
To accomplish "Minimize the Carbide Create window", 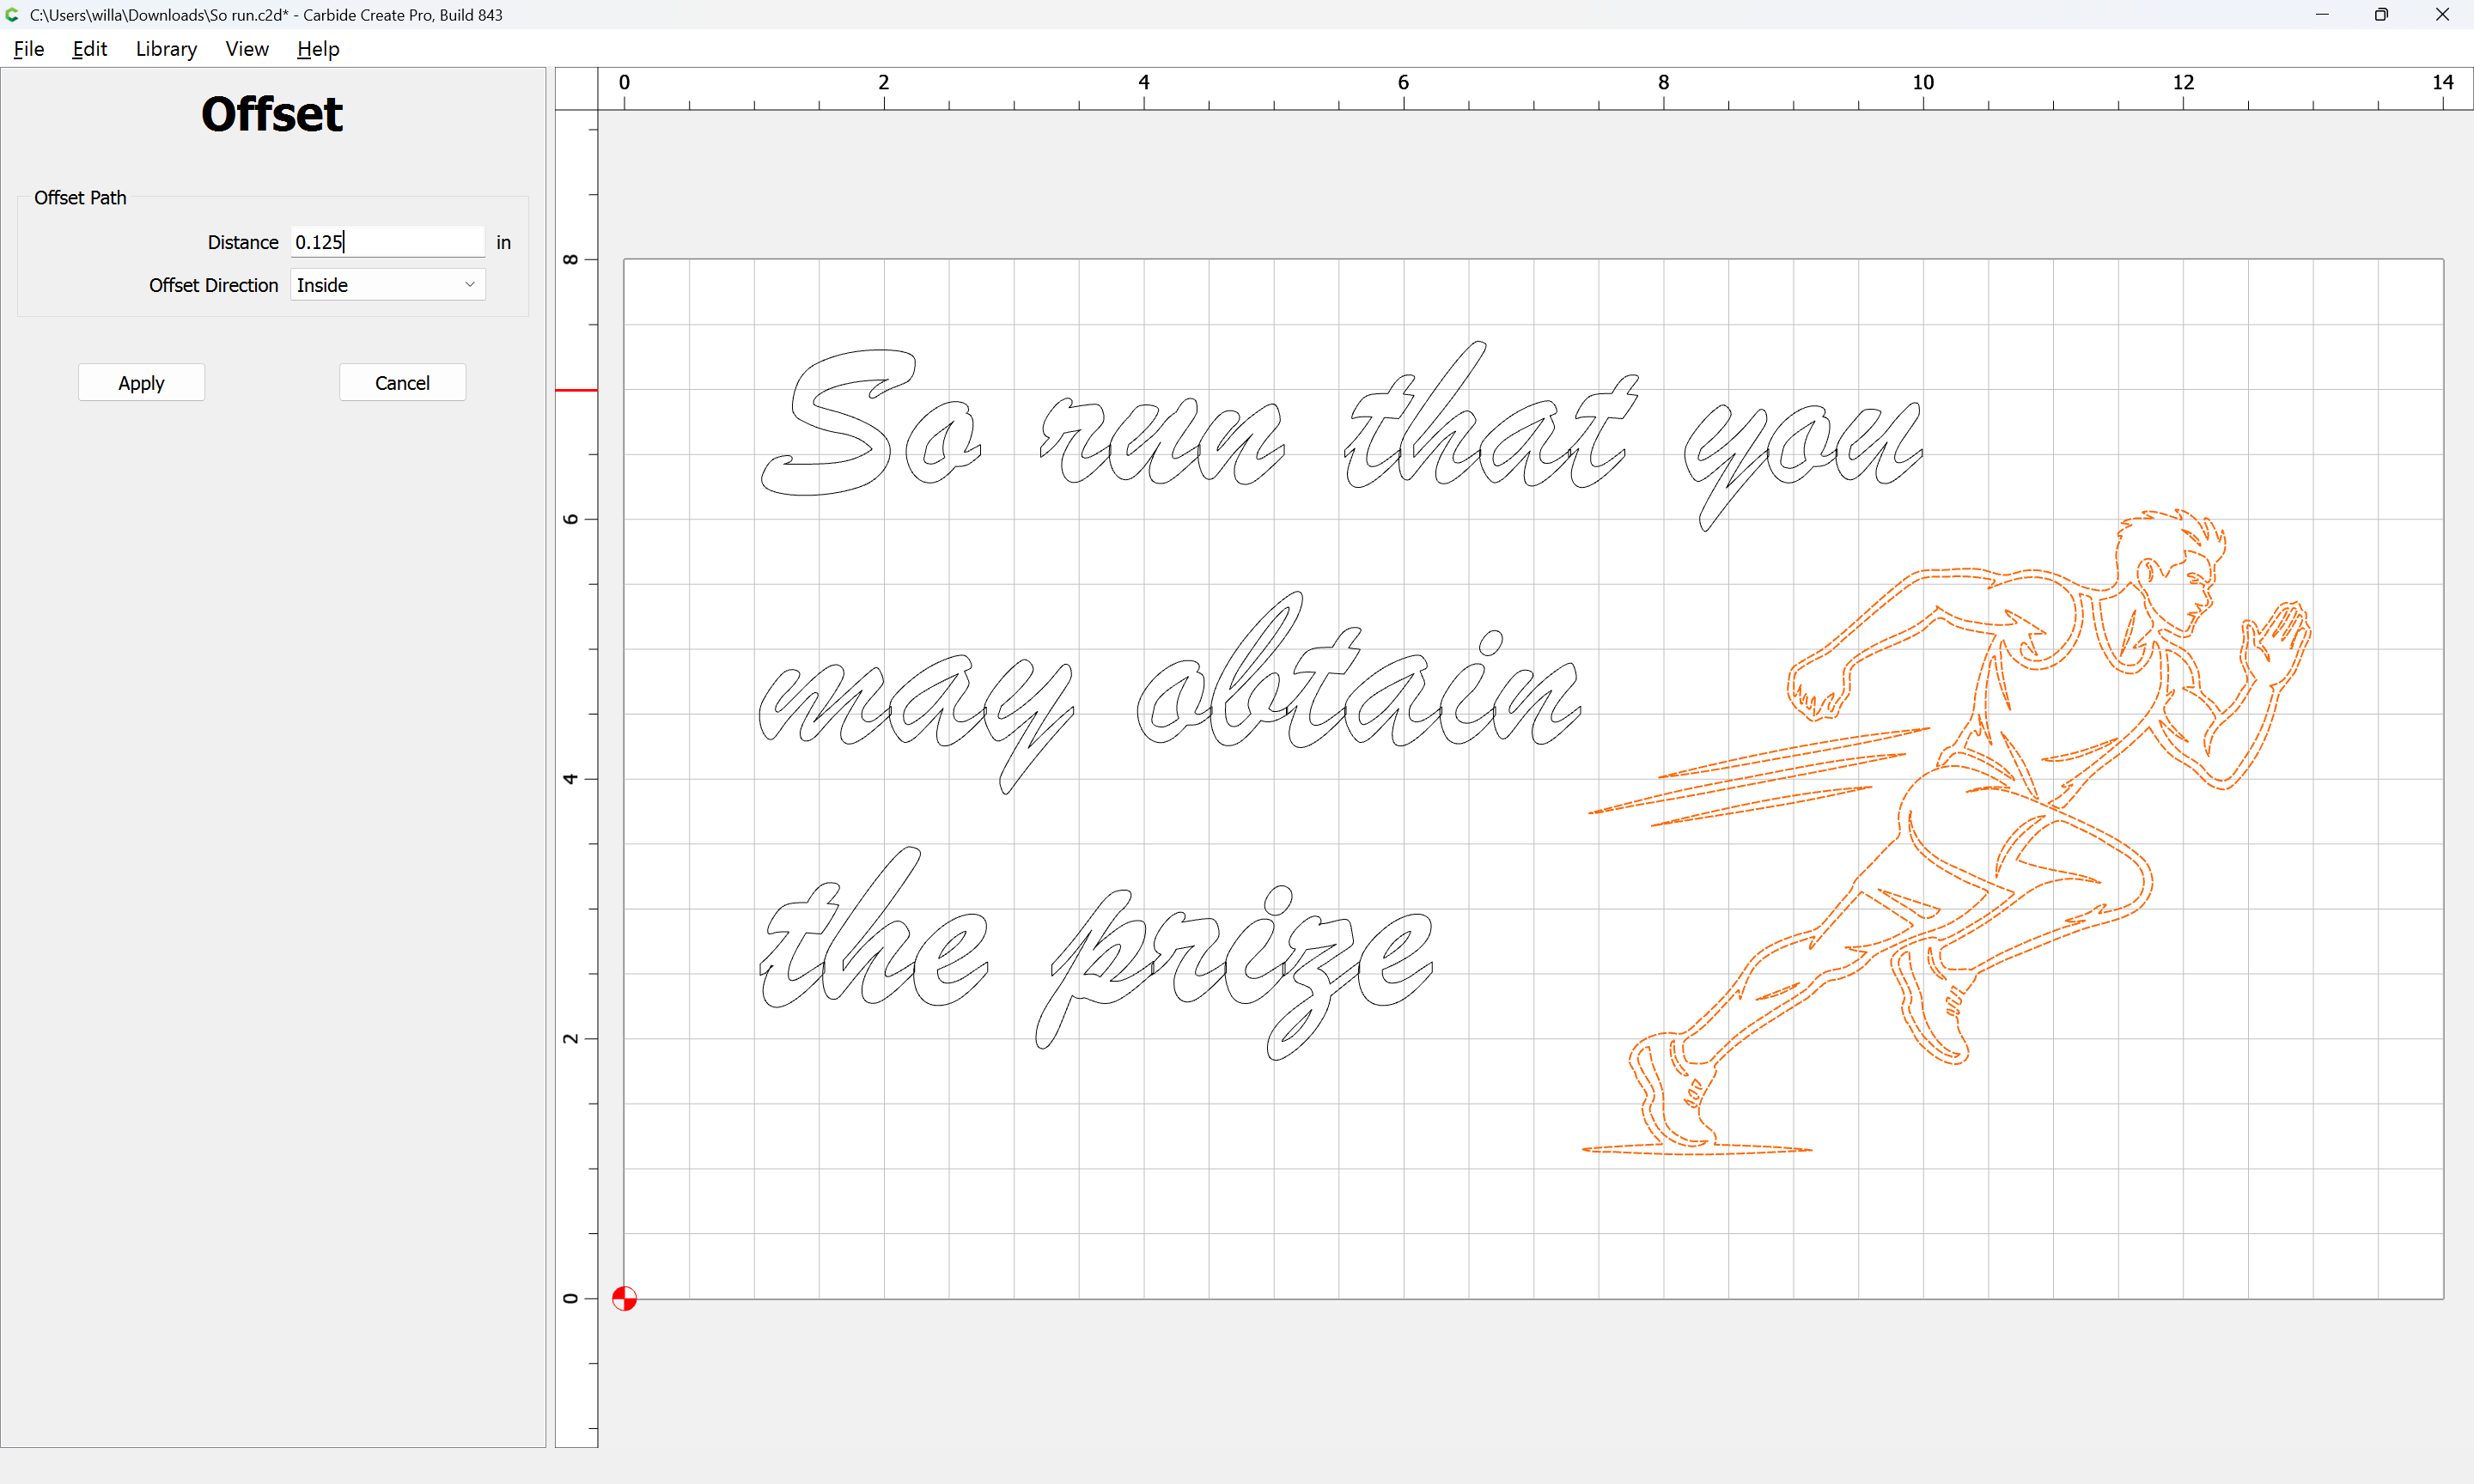I will [2322, 15].
